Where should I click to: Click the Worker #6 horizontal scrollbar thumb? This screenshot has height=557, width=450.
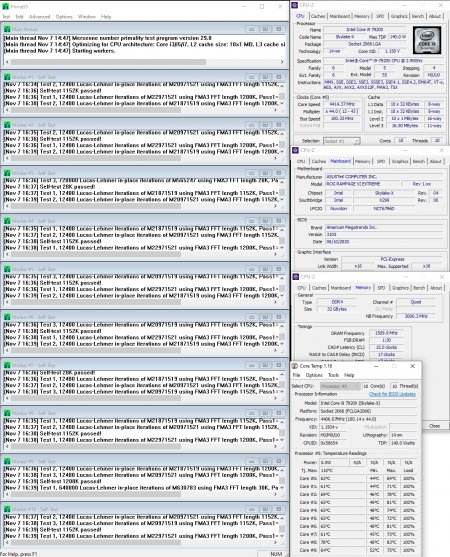click(x=96, y=350)
